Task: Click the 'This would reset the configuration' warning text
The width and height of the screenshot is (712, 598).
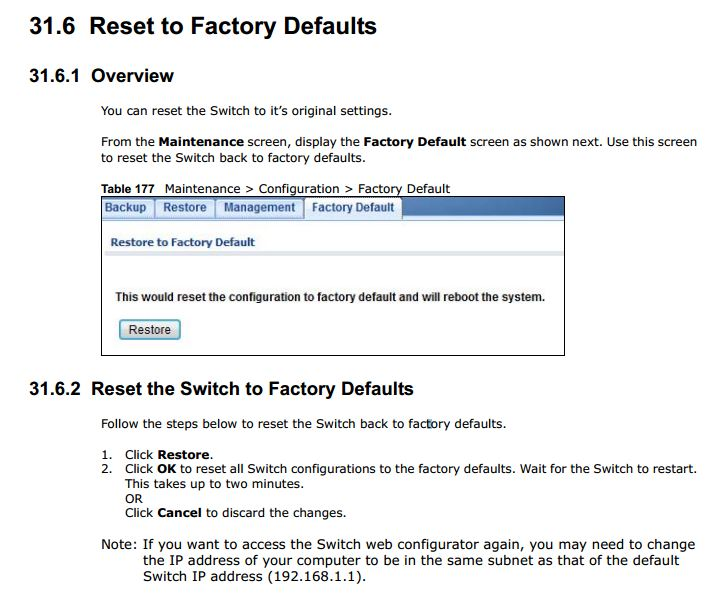Action: click(329, 297)
